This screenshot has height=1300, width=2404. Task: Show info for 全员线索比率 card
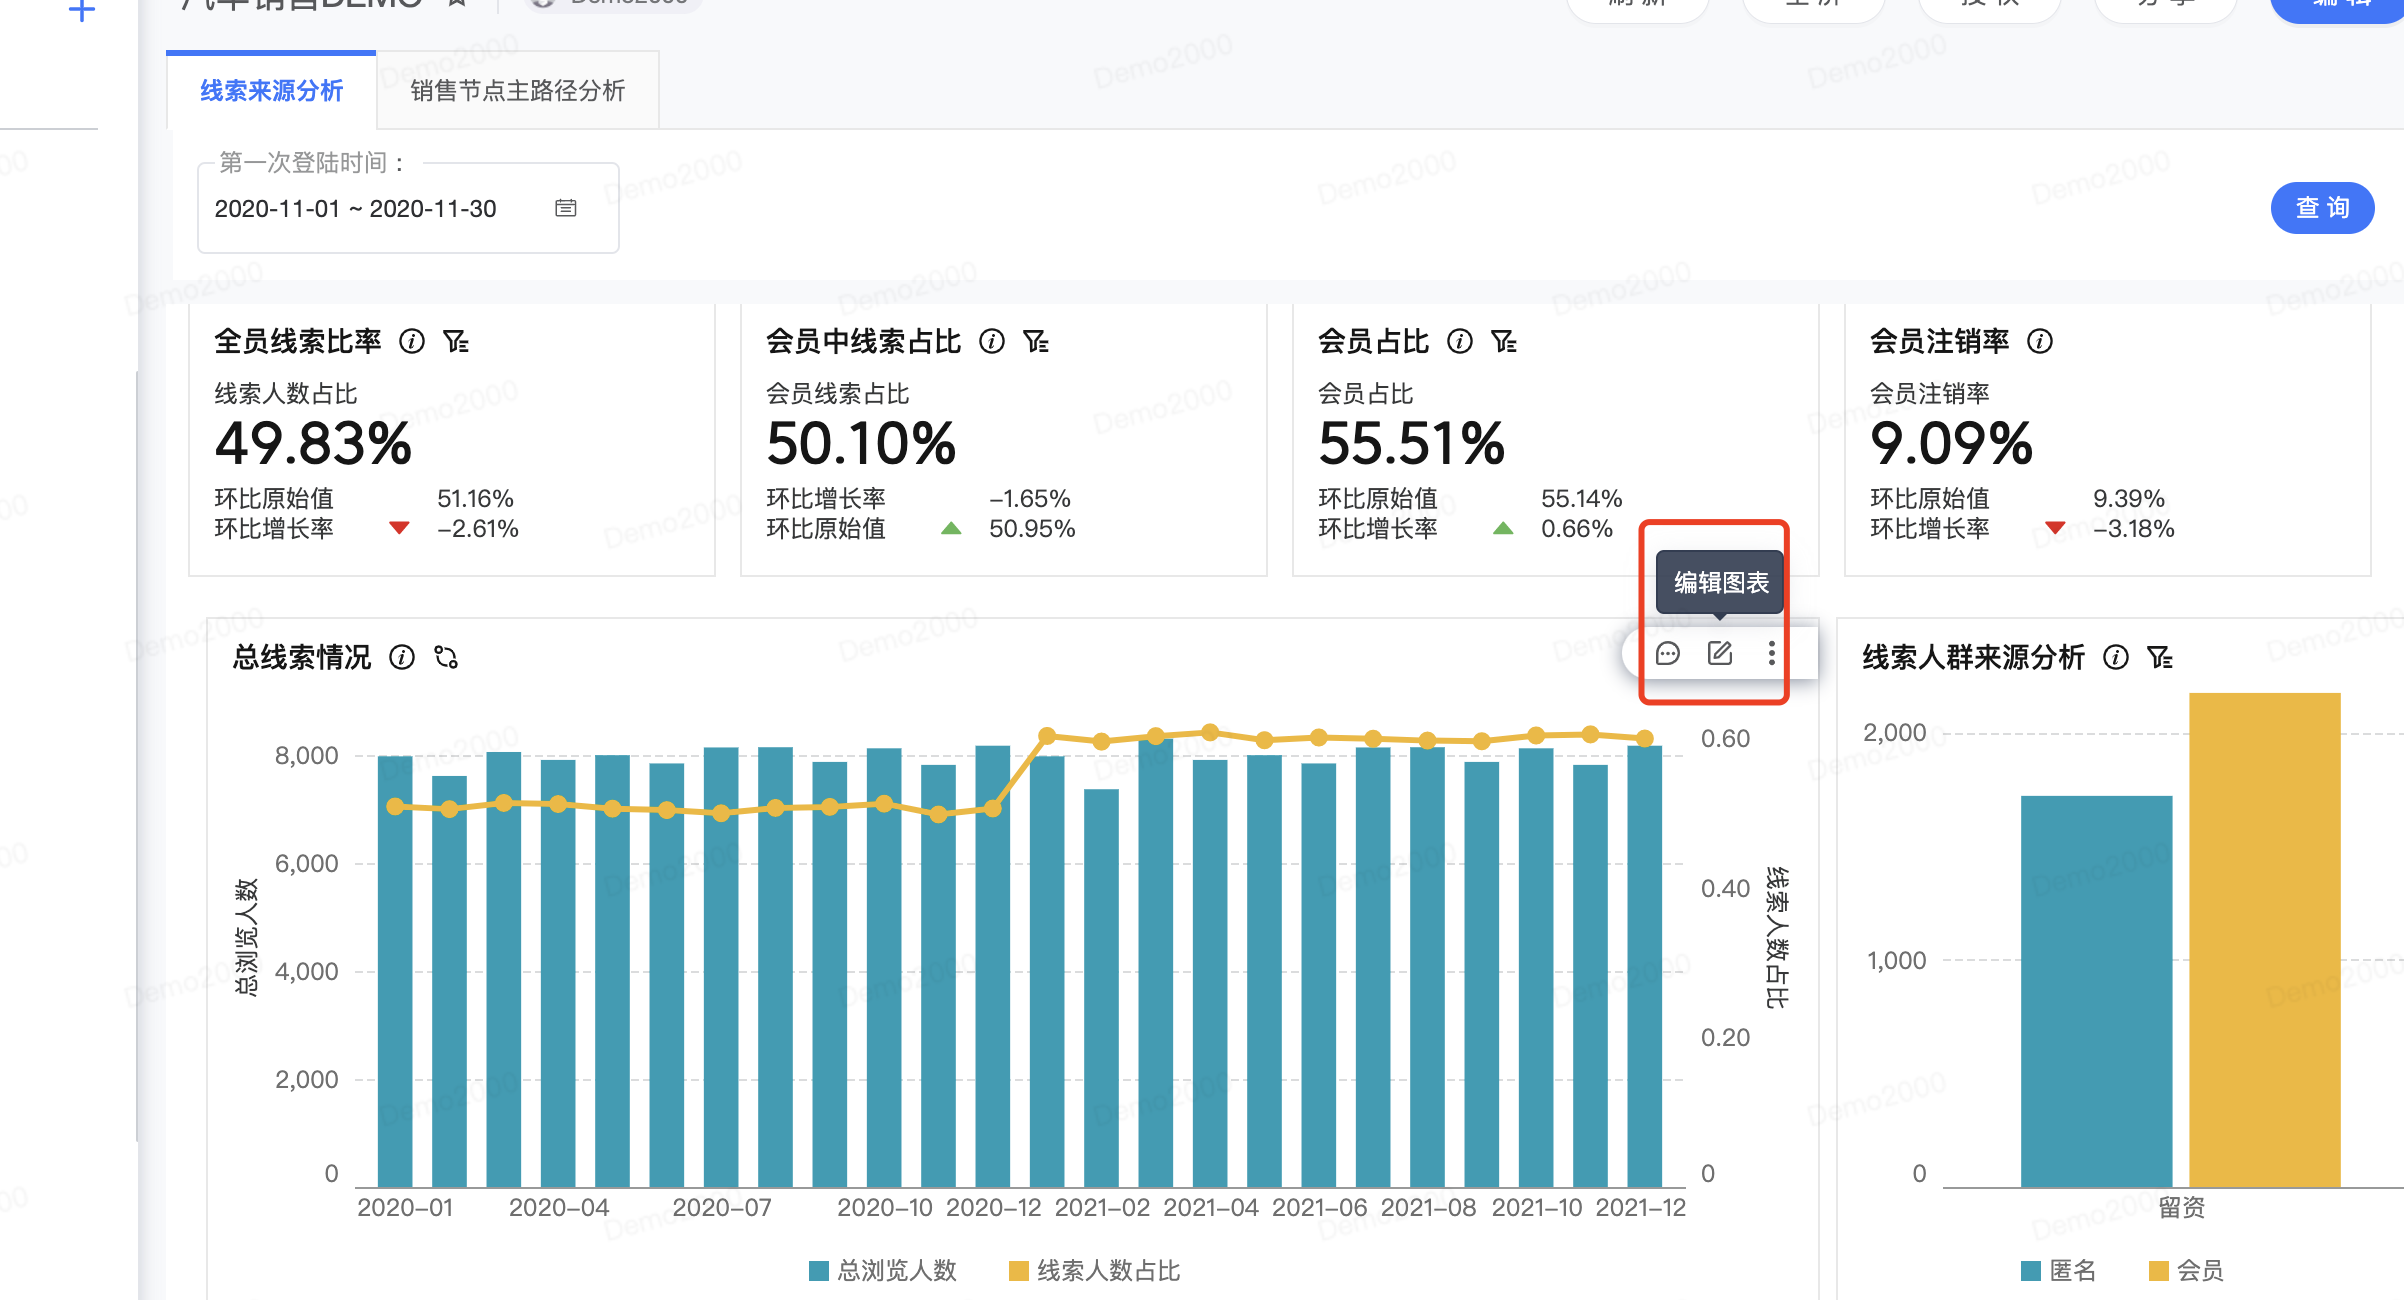coord(412,342)
